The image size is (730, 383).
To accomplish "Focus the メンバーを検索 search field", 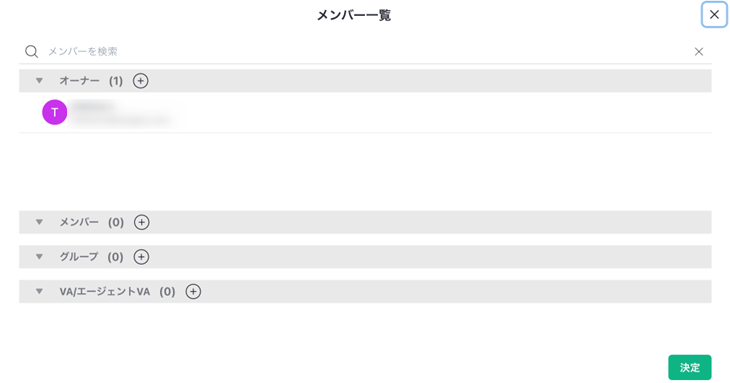I will pyautogui.click(x=368, y=52).
